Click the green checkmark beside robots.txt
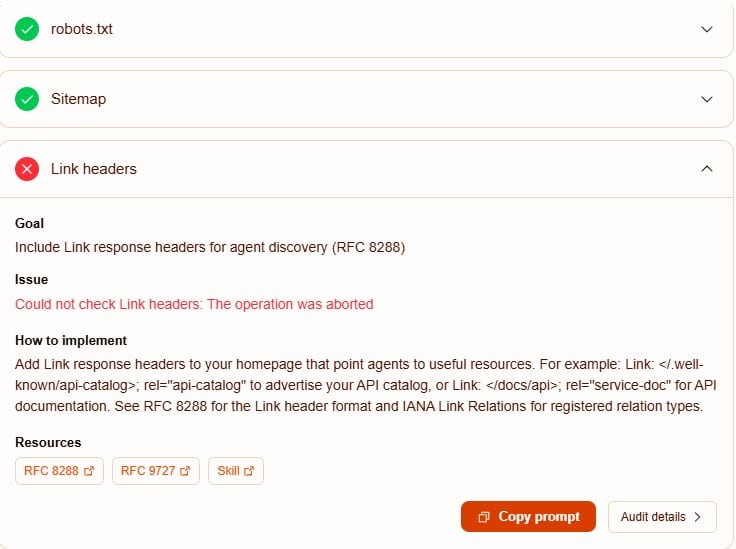Viewport: 736px width, 549px height. click(x=27, y=29)
